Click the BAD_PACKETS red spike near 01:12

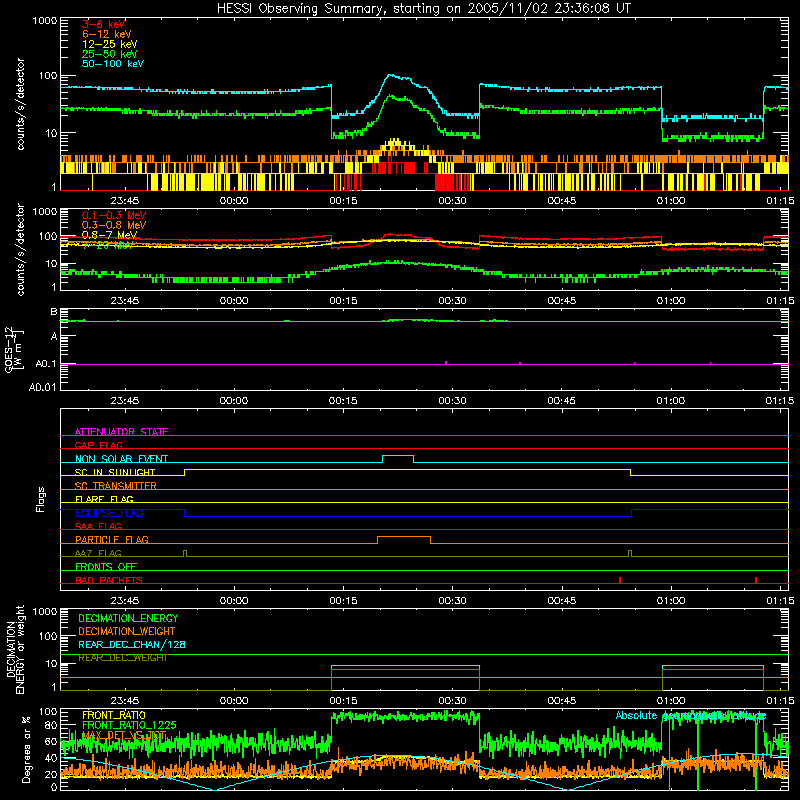(756, 580)
